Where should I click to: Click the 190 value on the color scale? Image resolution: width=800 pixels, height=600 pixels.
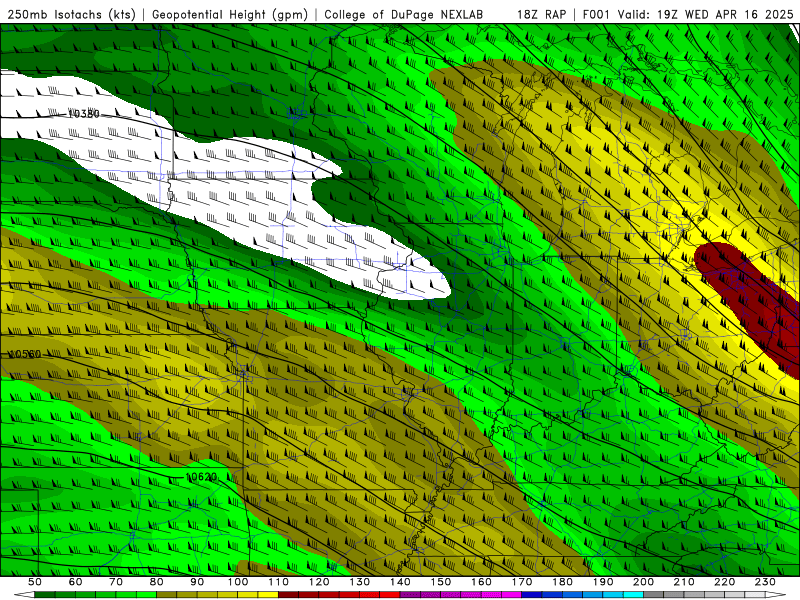[x=603, y=582]
